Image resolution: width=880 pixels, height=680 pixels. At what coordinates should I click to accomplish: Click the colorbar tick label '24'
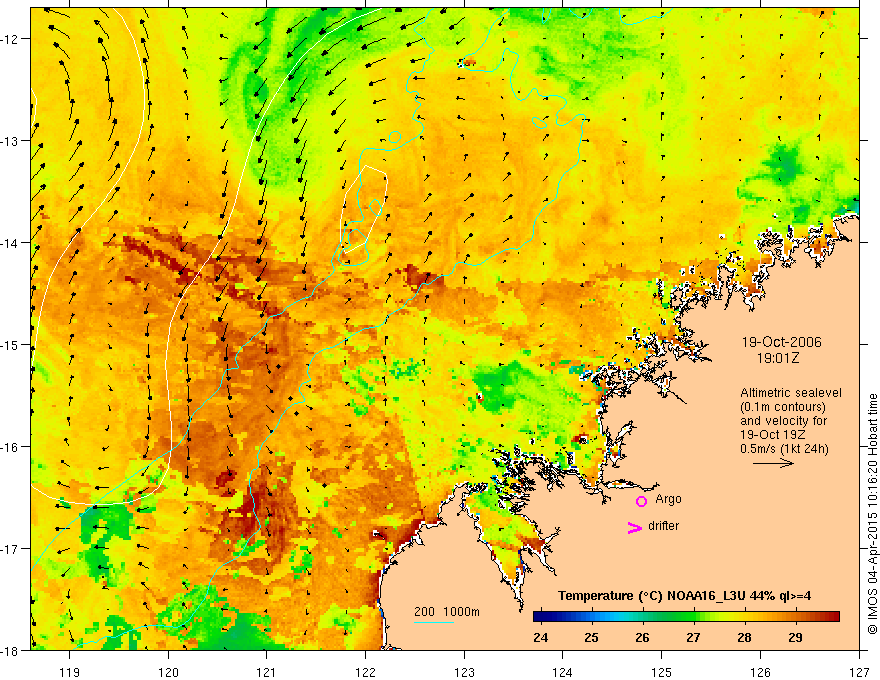click(540, 637)
